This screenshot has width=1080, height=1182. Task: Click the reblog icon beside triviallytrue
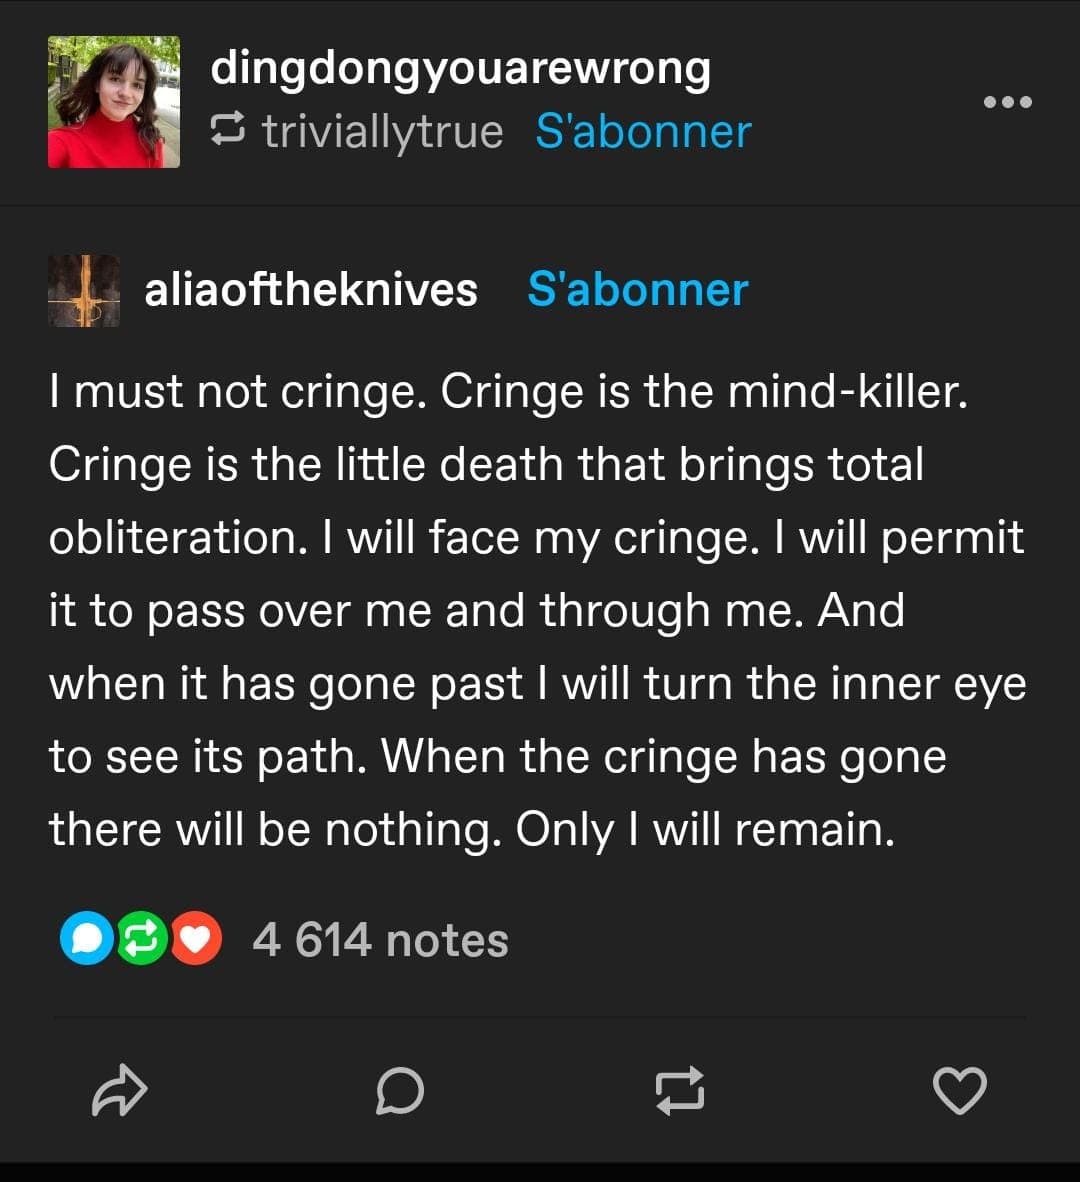pos(228,130)
